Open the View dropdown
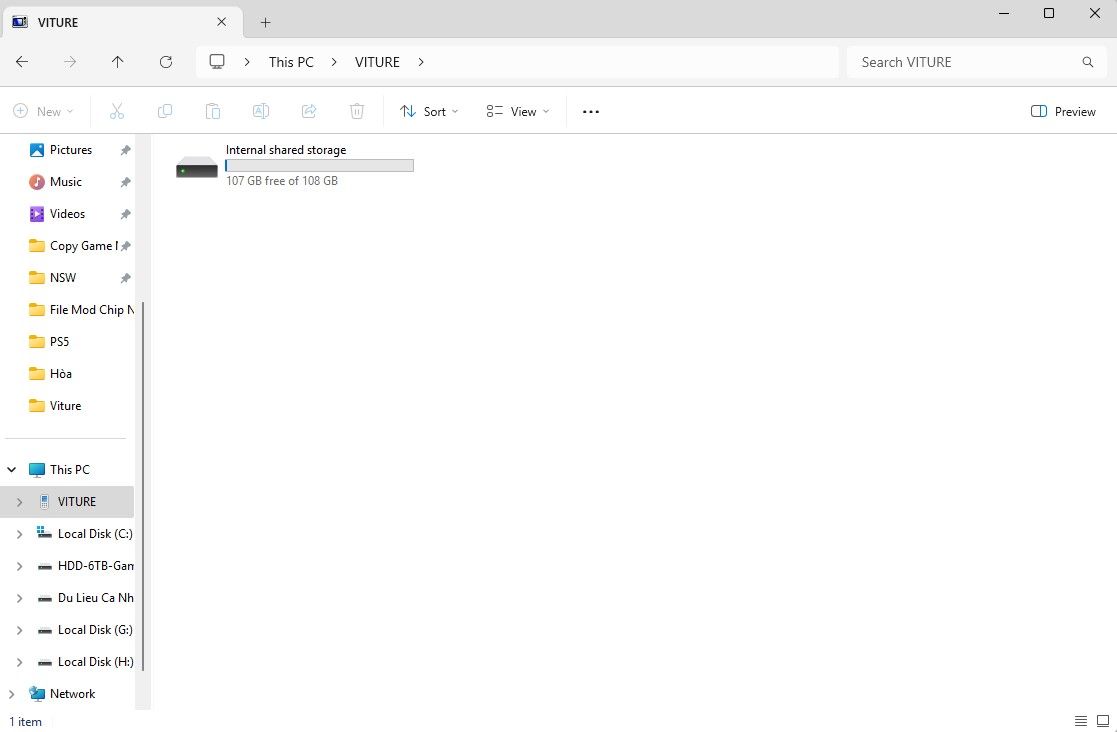The height and width of the screenshot is (732, 1117). point(518,112)
